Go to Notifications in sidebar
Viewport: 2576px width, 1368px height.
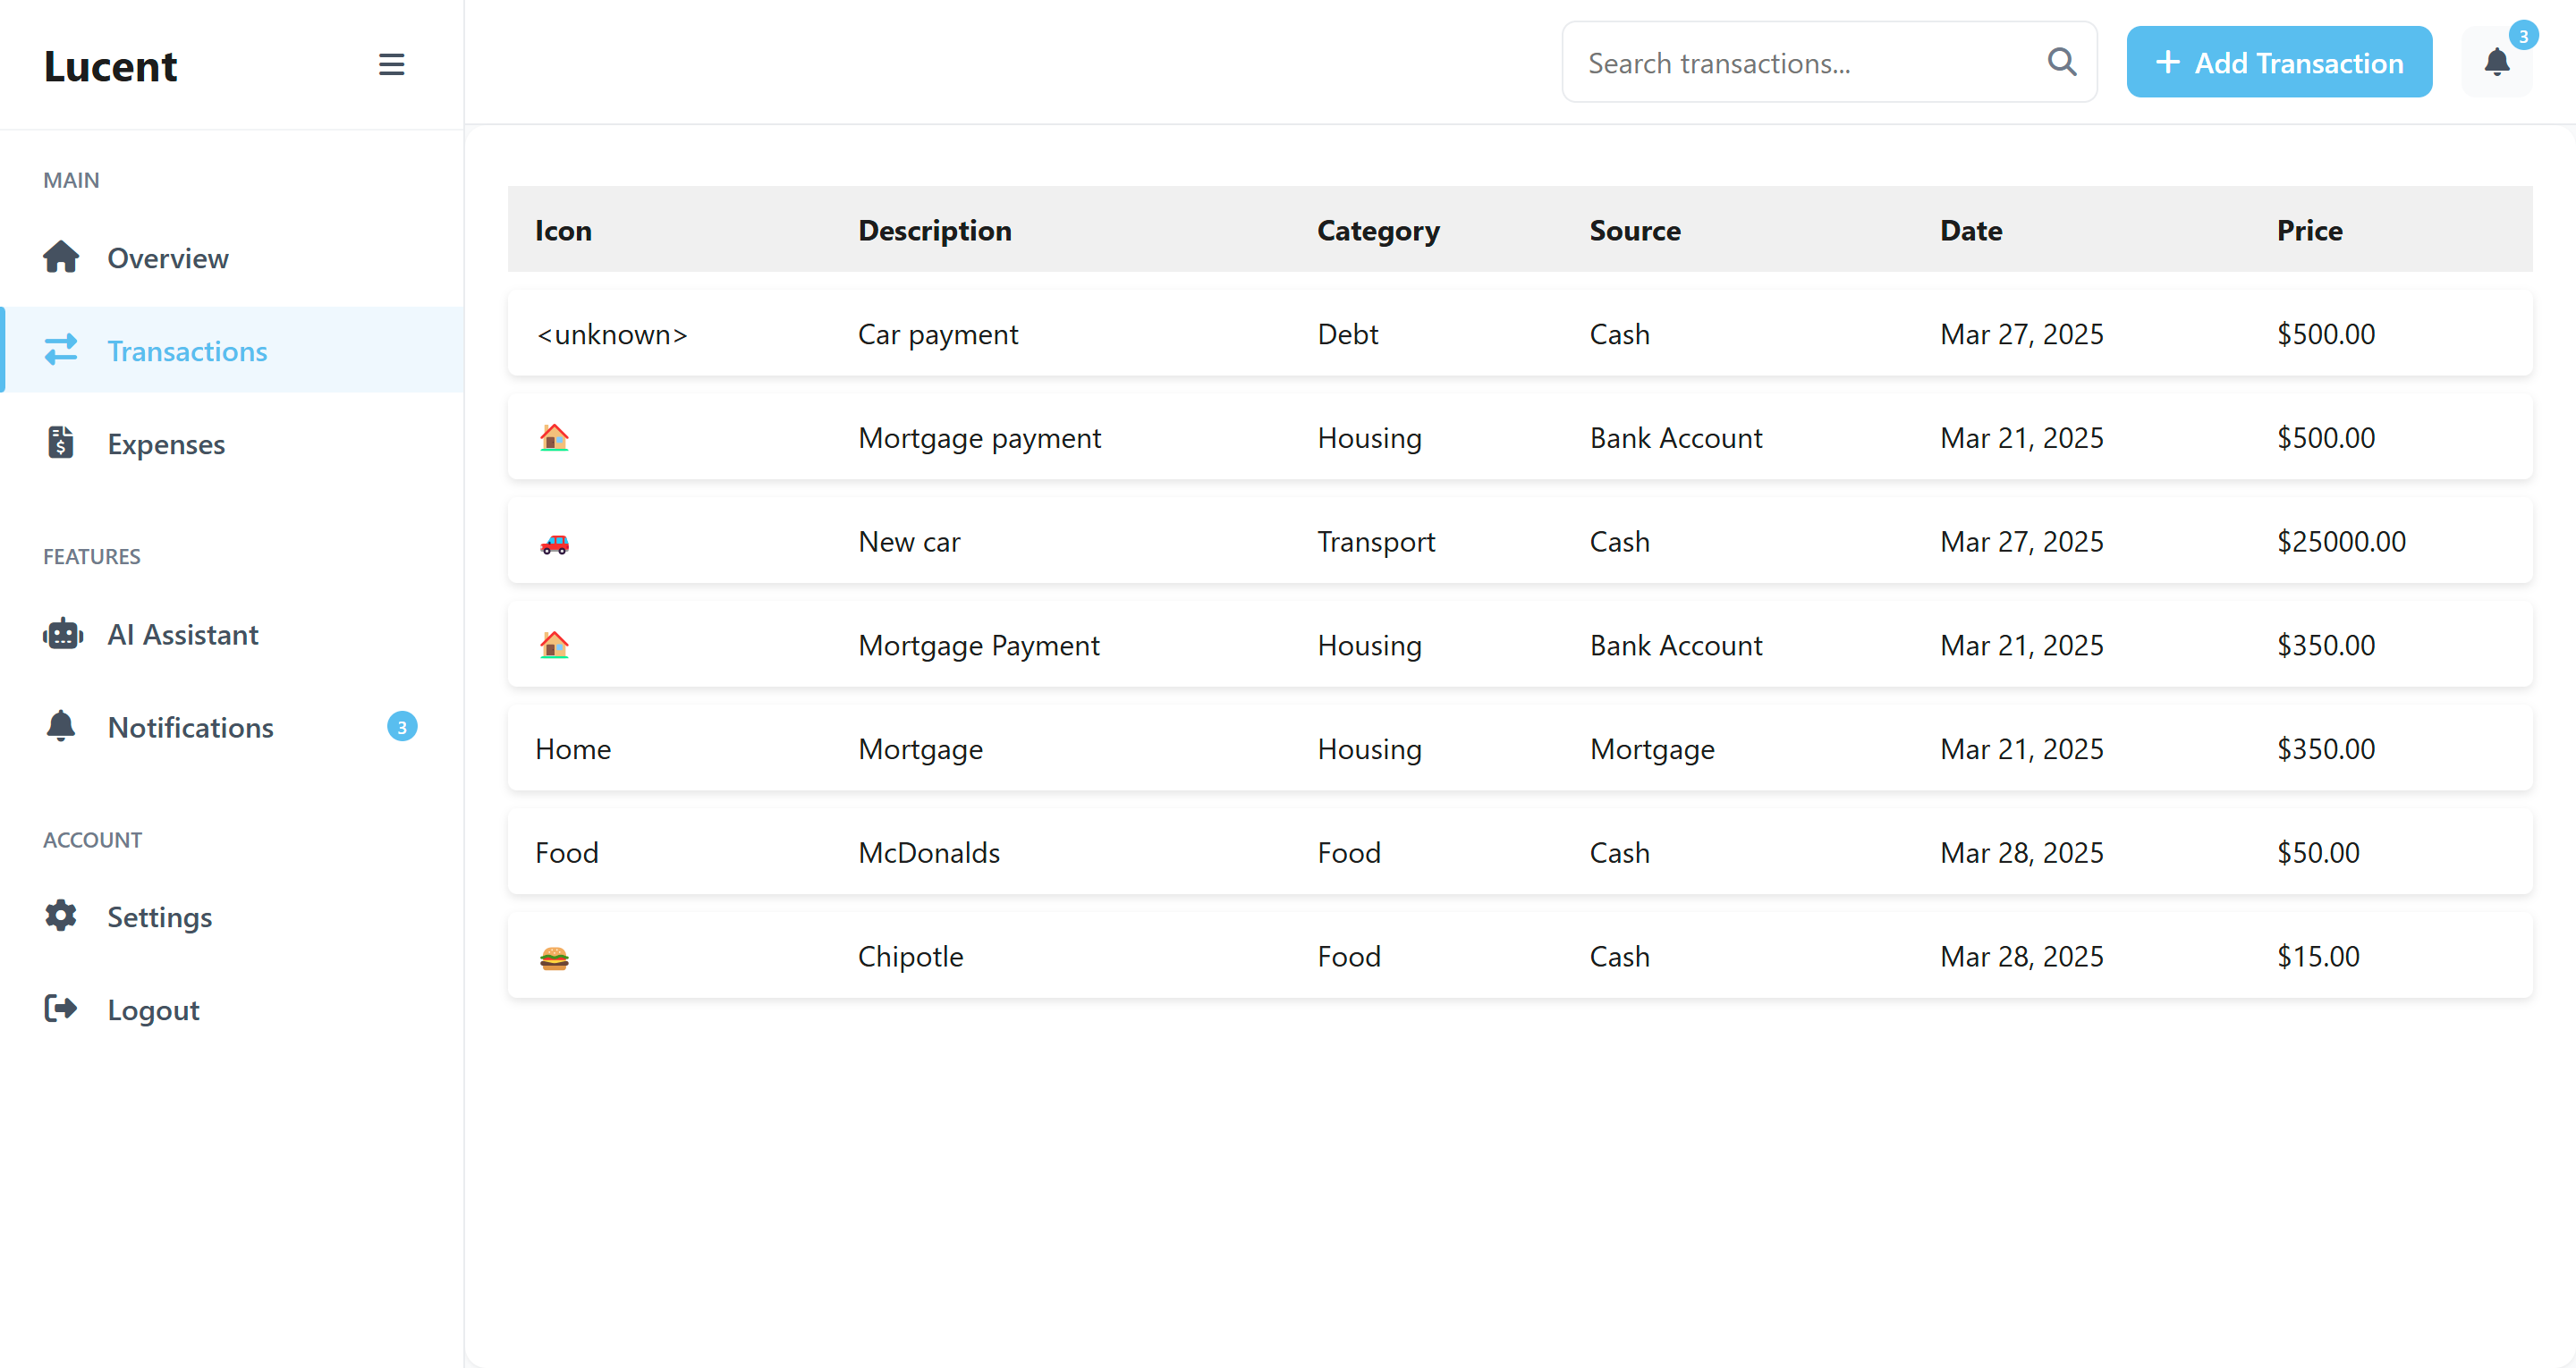pyautogui.click(x=190, y=727)
